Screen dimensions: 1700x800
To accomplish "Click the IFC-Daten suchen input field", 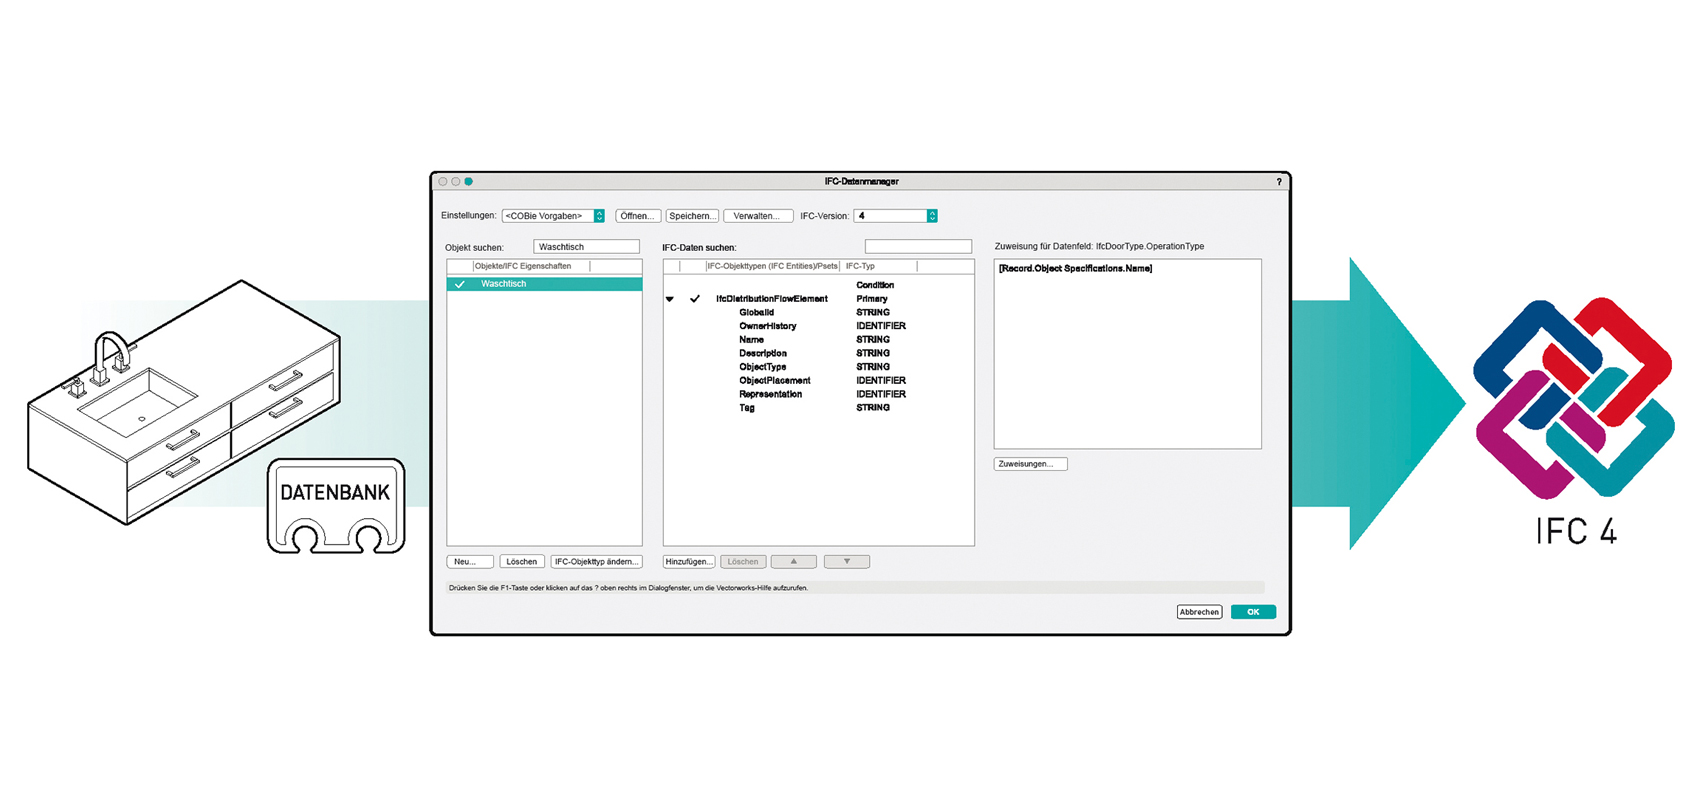I will pos(918,246).
